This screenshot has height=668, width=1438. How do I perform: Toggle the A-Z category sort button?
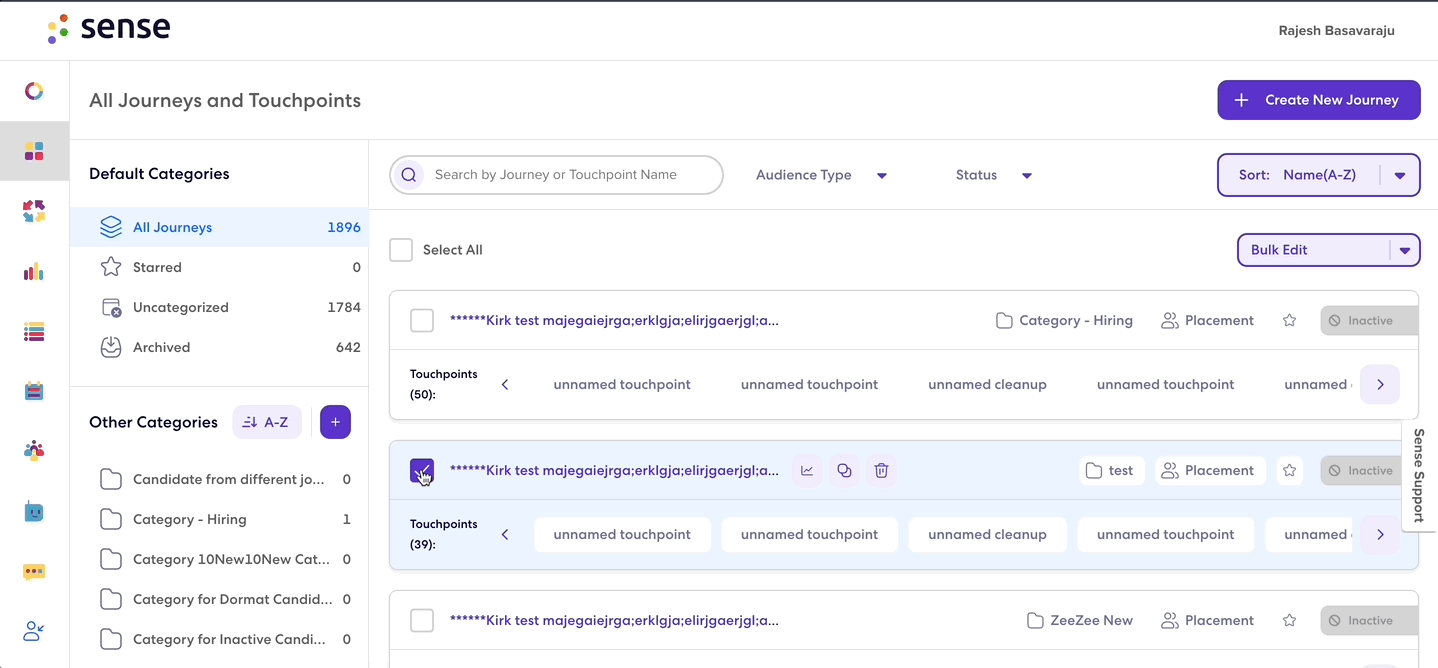click(x=267, y=422)
